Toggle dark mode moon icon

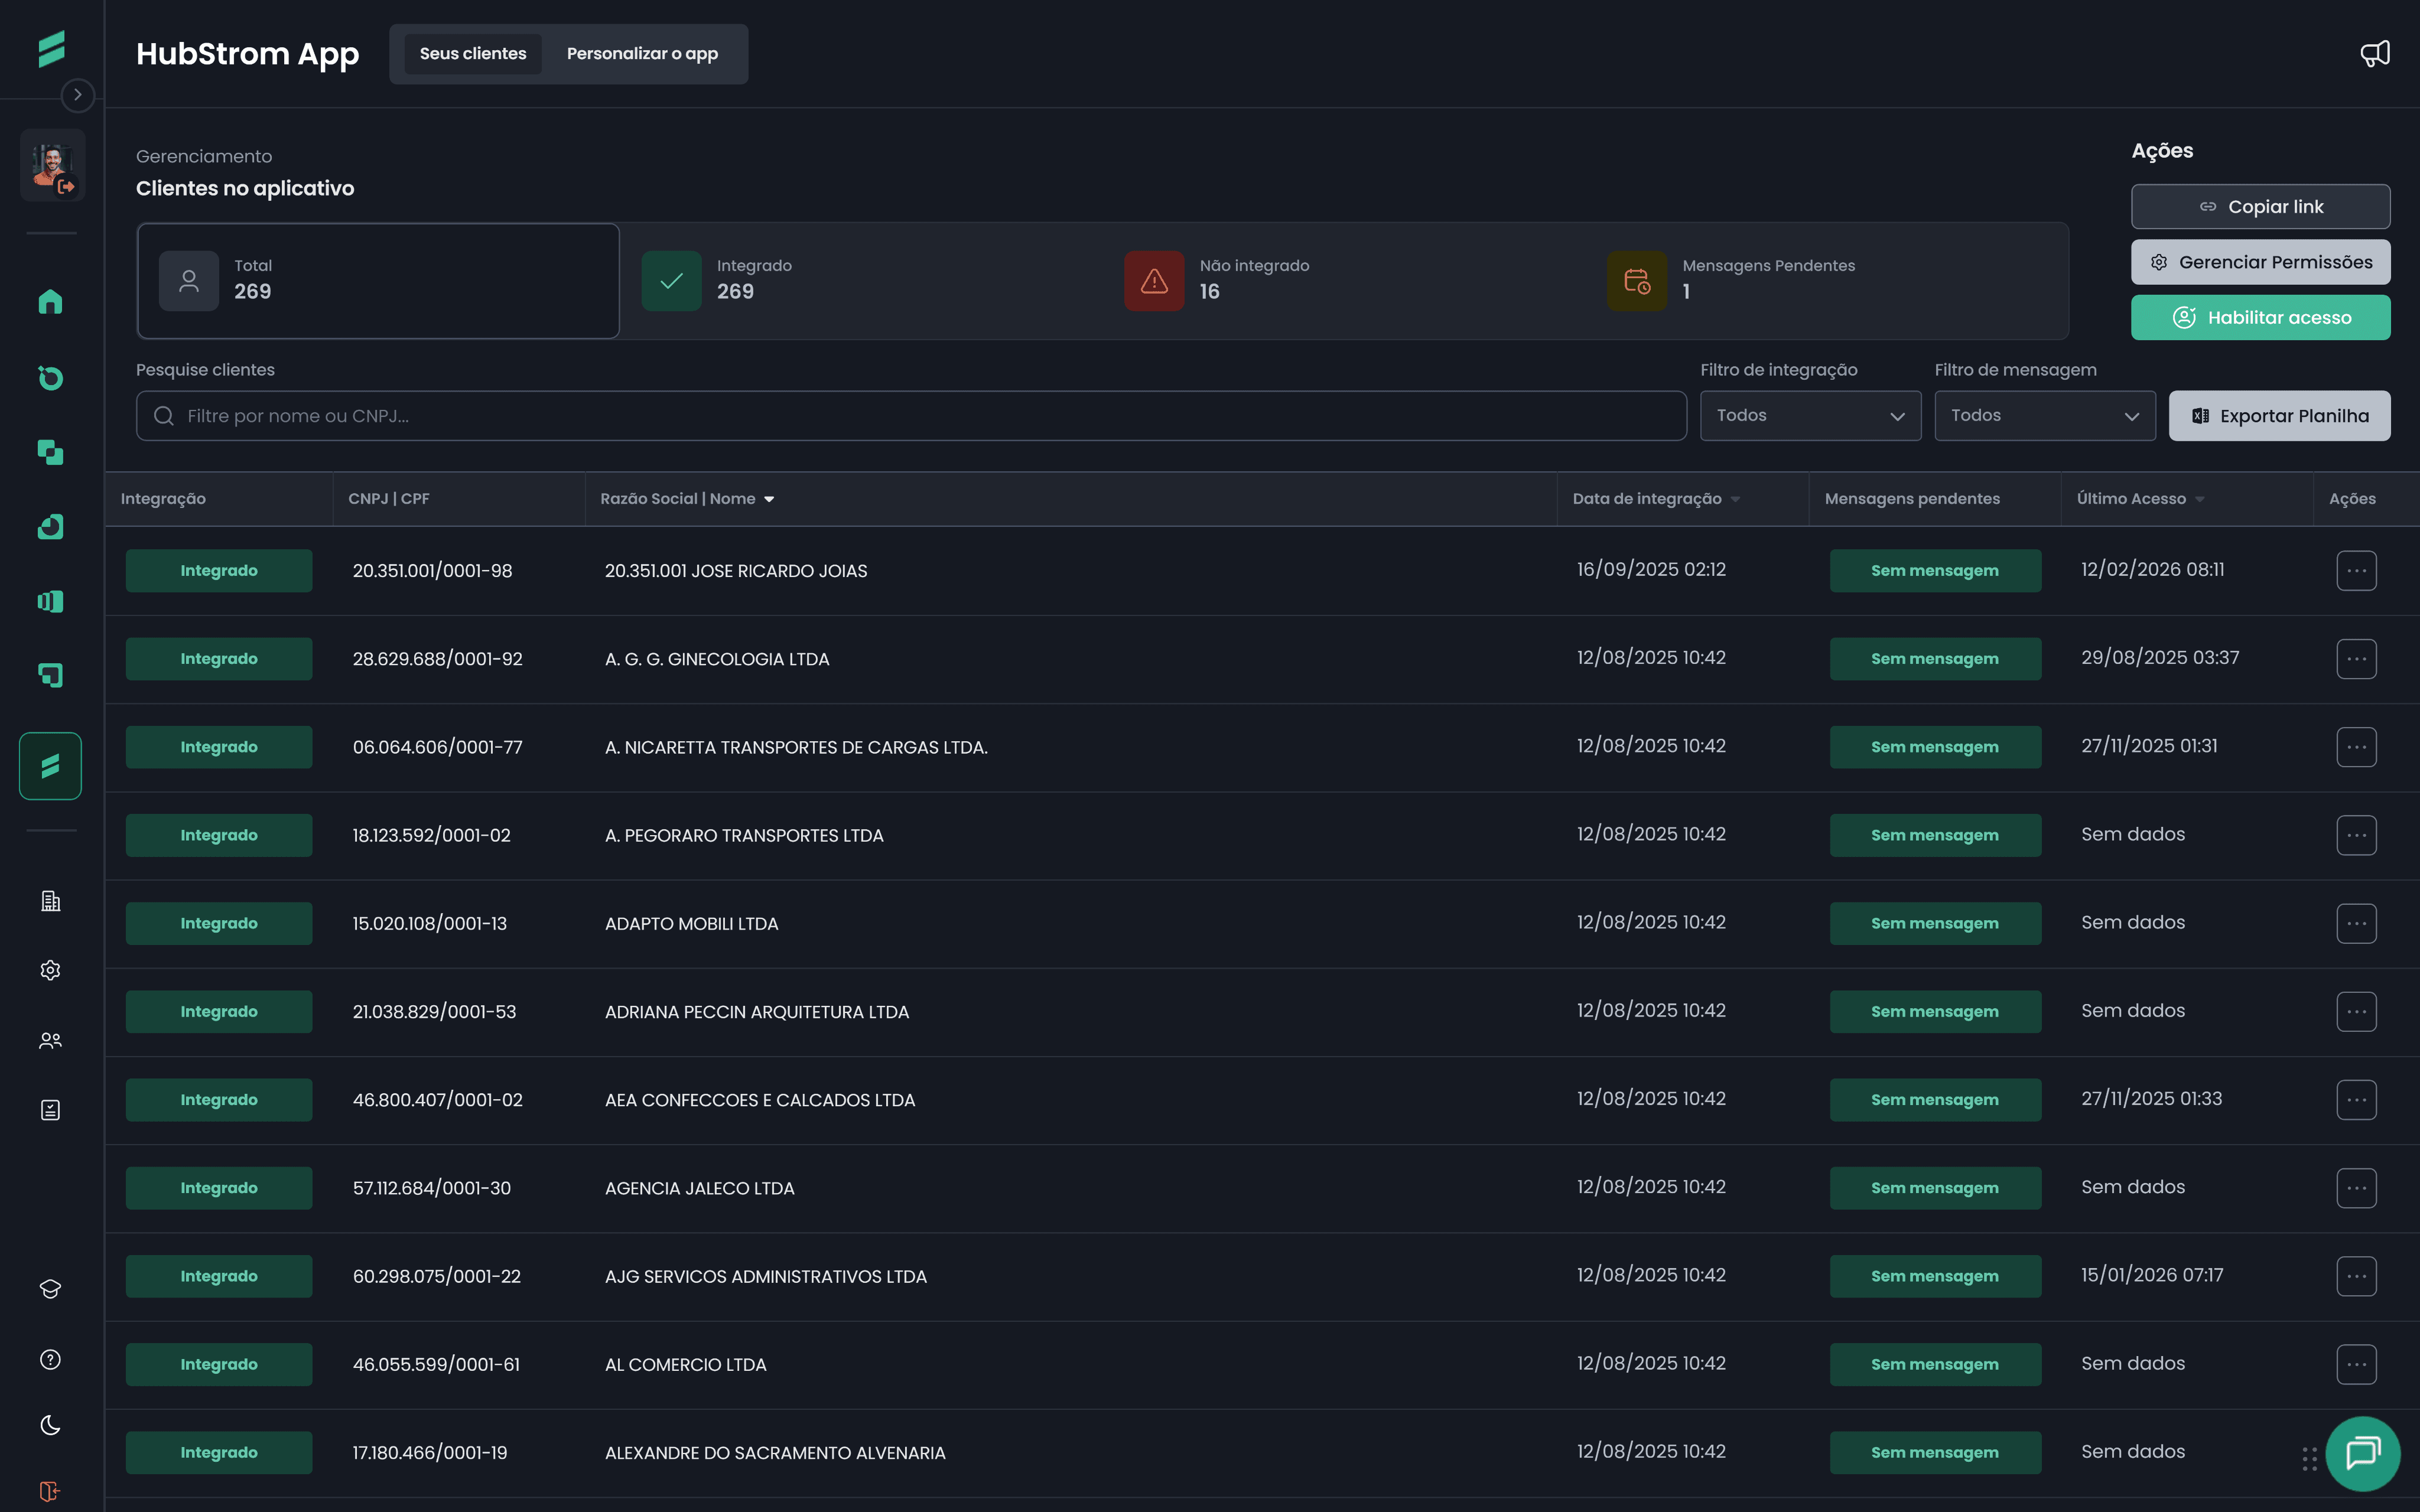pos(50,1425)
